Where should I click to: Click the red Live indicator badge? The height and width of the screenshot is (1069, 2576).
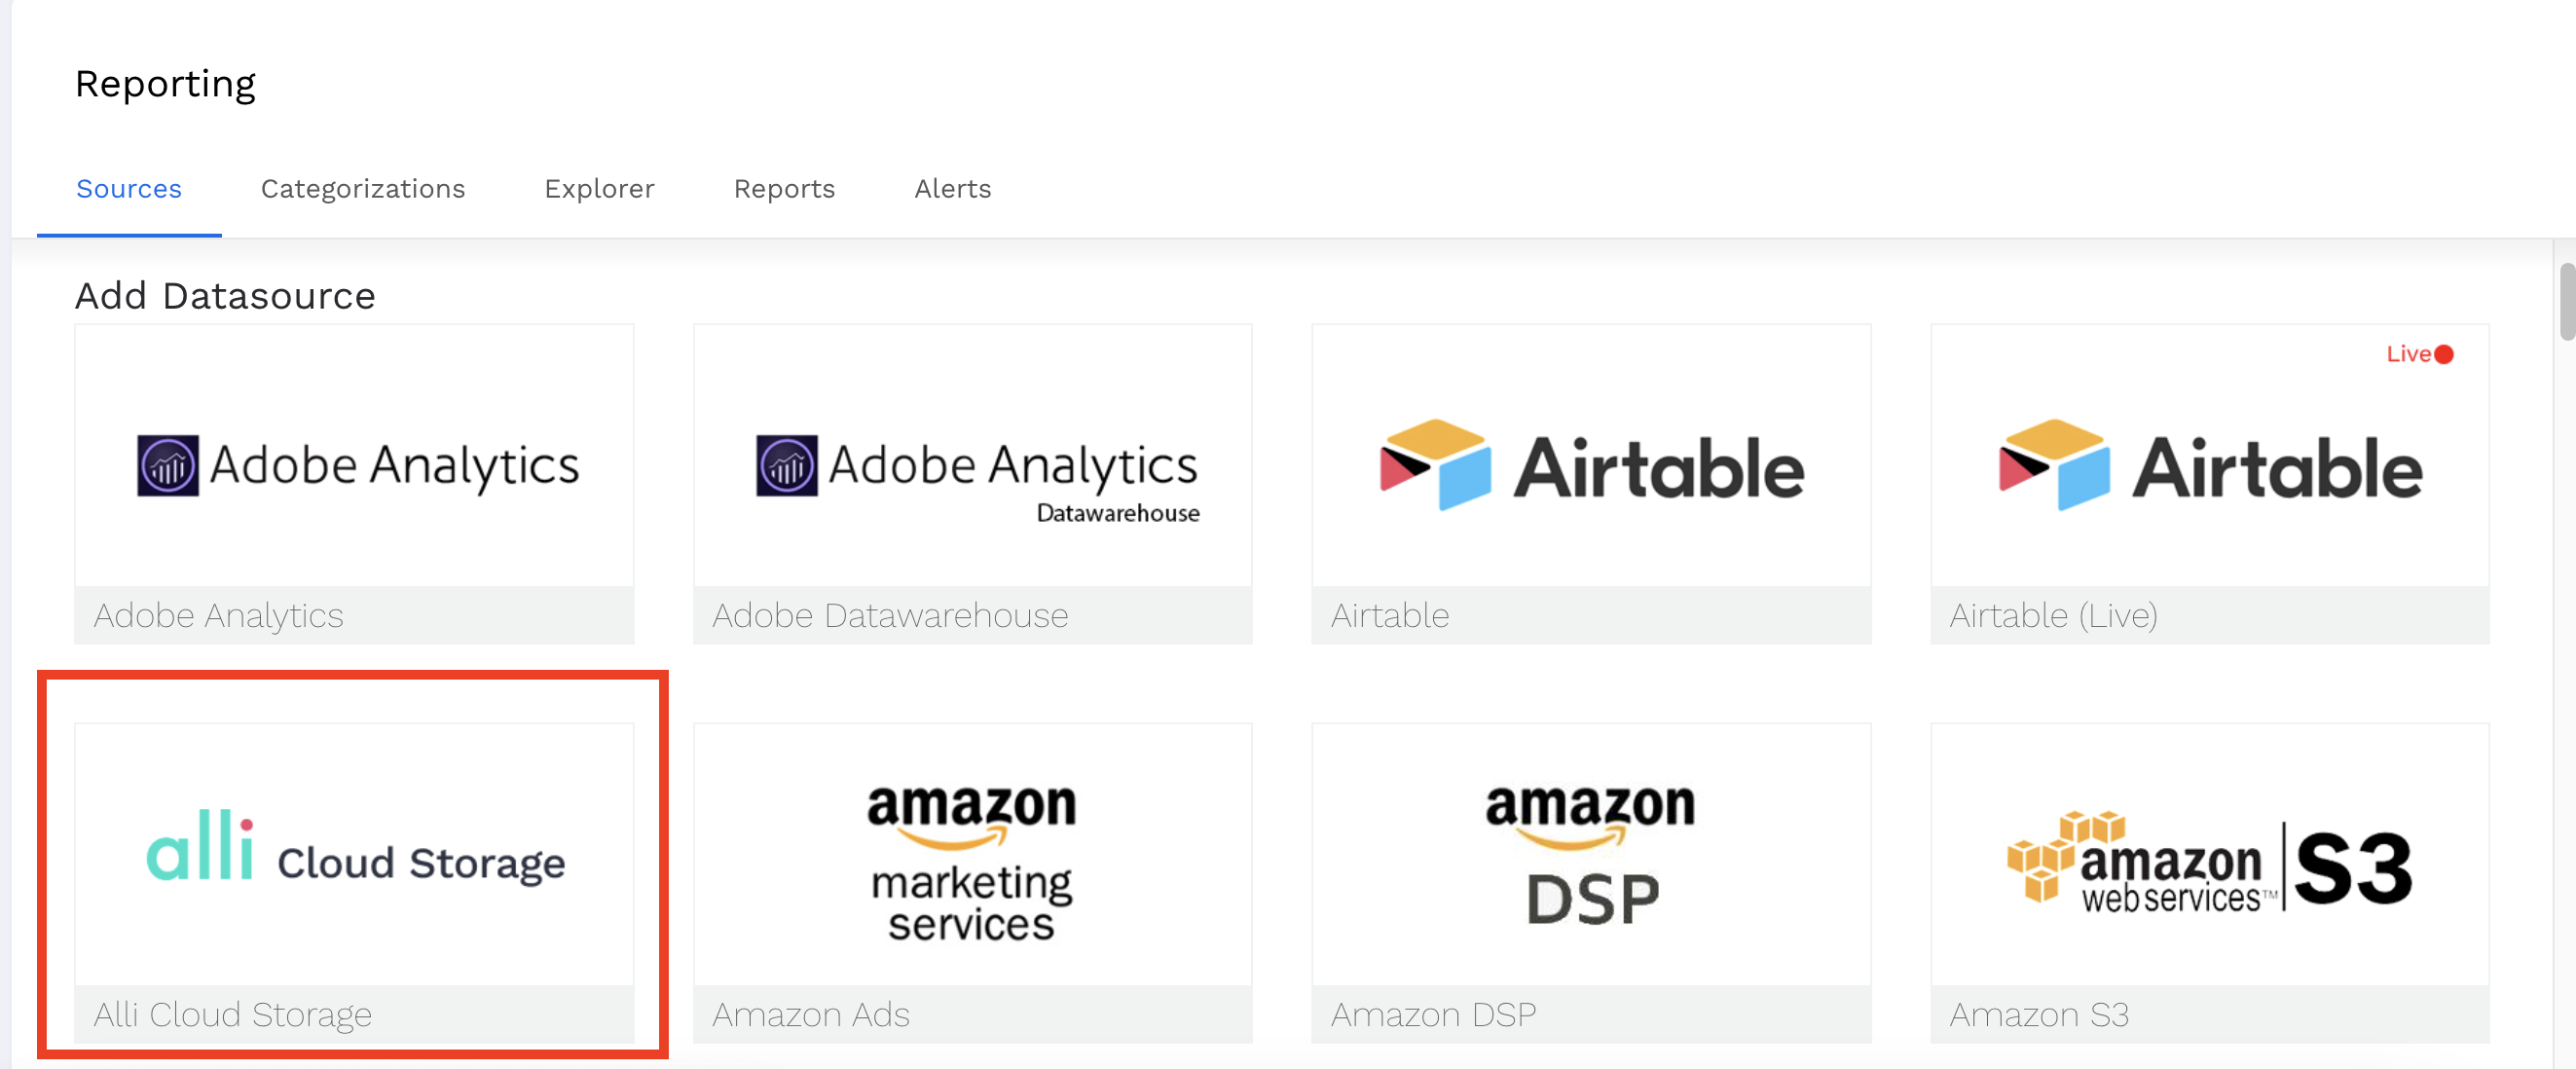2419,354
